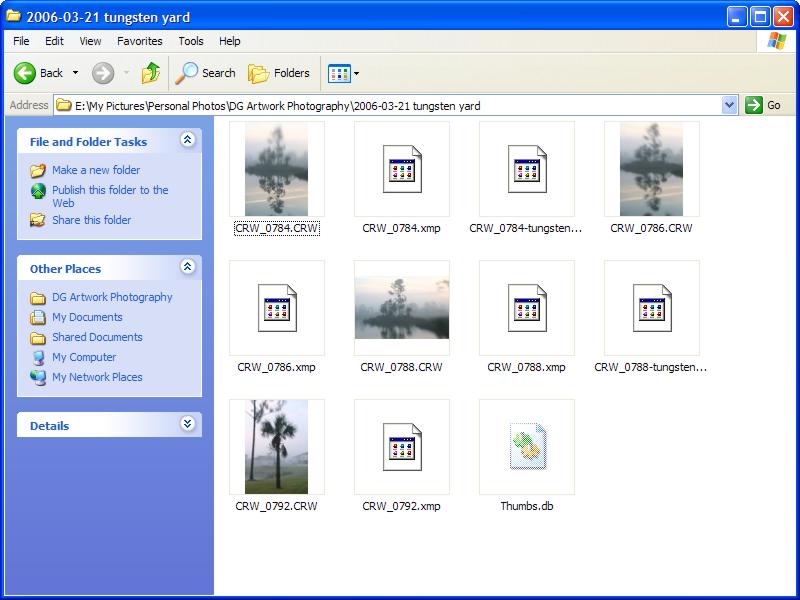Select the CRW_0792.CRW palm tree thumbnail
Image resolution: width=800 pixels, height=600 pixels.
tap(276, 447)
